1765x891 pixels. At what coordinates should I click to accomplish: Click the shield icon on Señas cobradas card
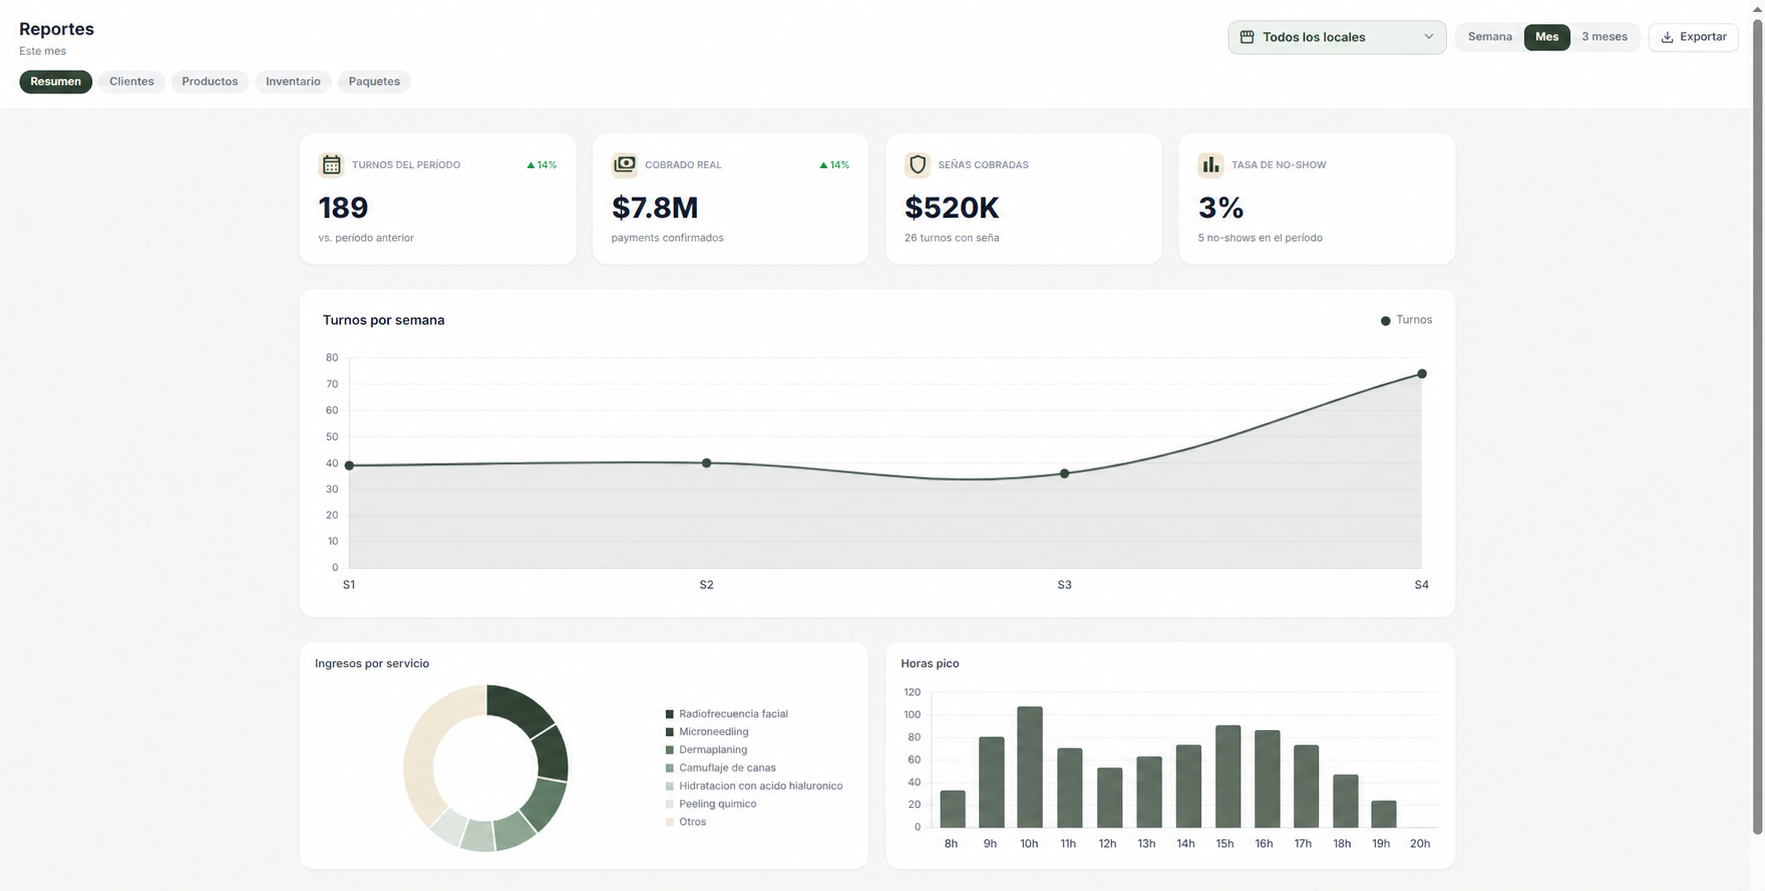pos(917,165)
